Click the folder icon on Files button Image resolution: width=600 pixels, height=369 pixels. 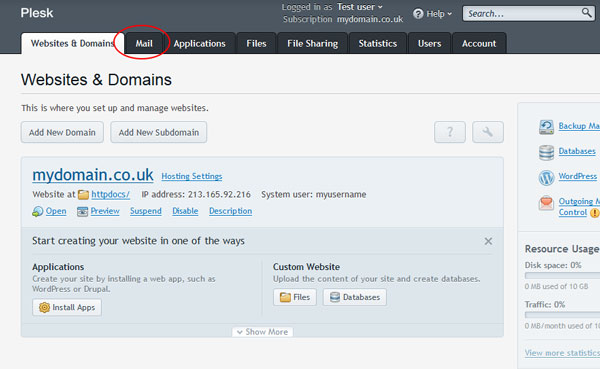pos(285,297)
